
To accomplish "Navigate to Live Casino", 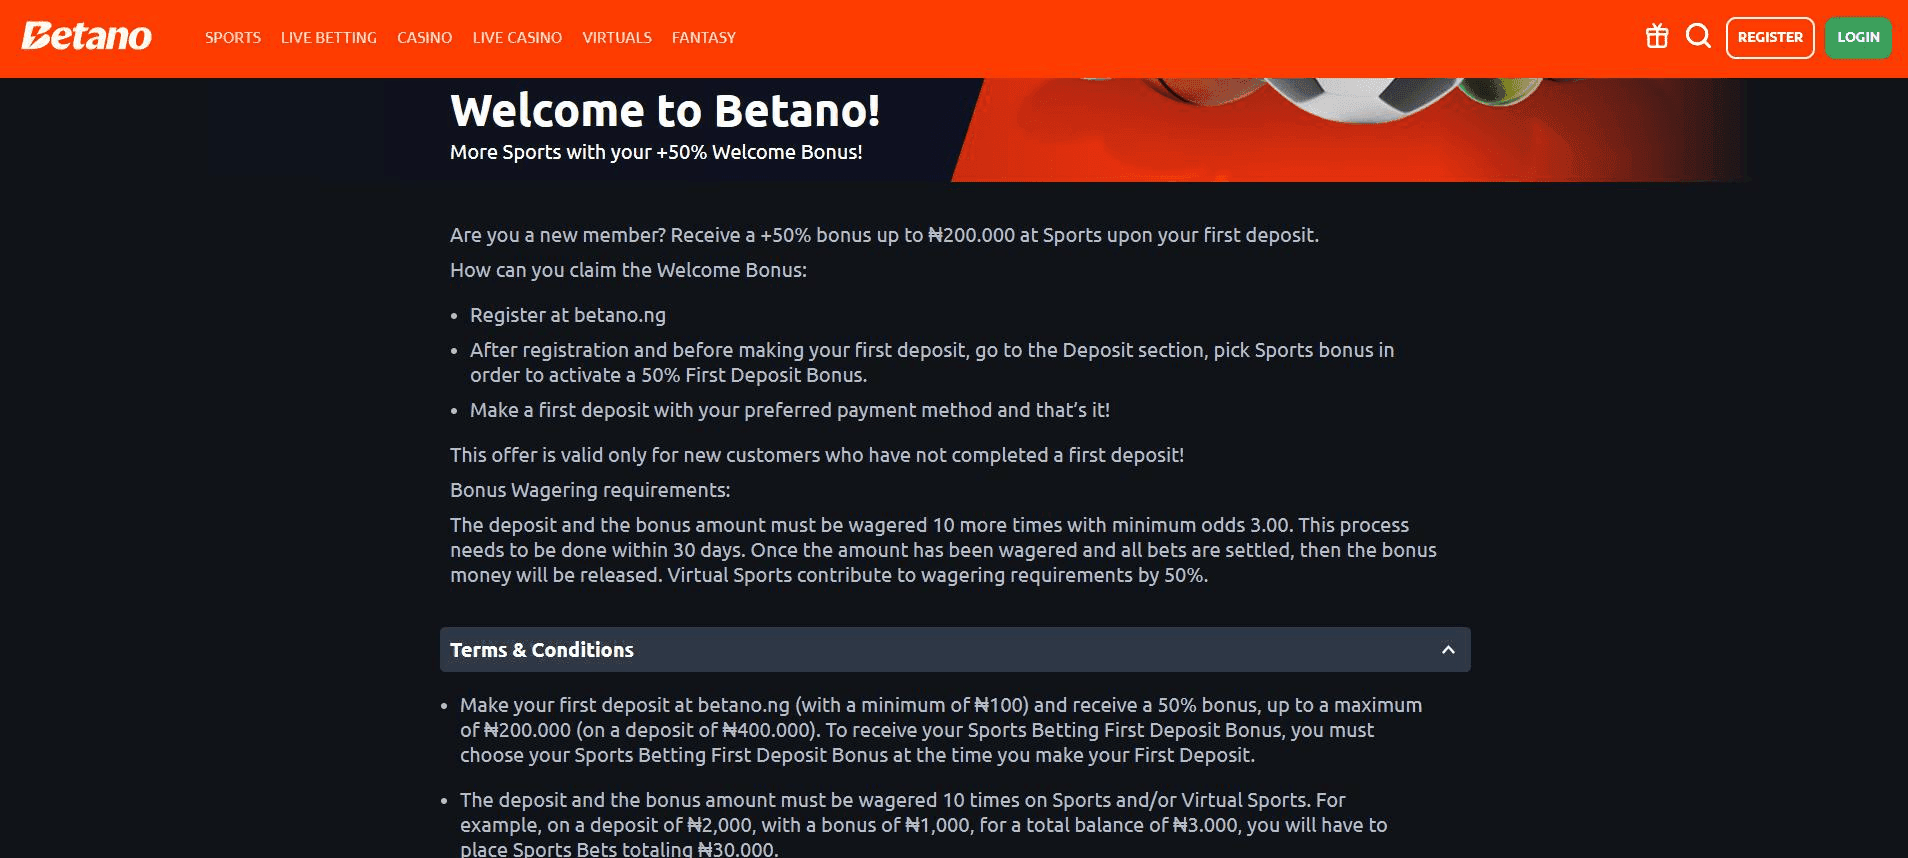I will [x=517, y=38].
